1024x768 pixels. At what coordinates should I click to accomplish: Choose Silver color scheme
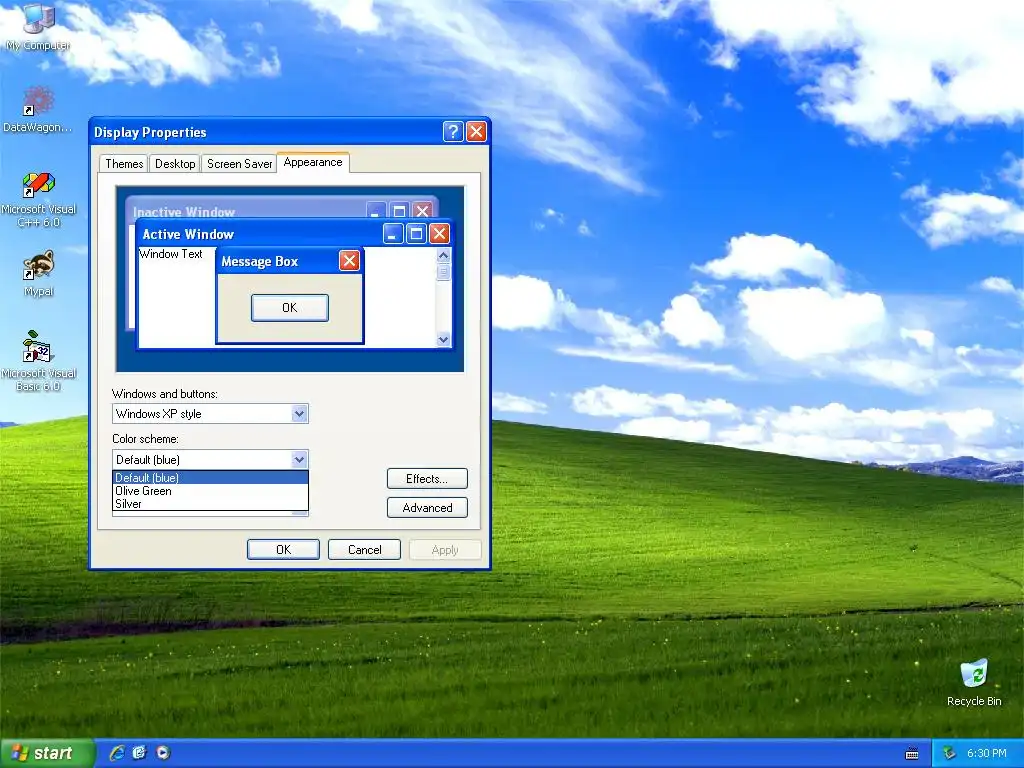click(210, 504)
